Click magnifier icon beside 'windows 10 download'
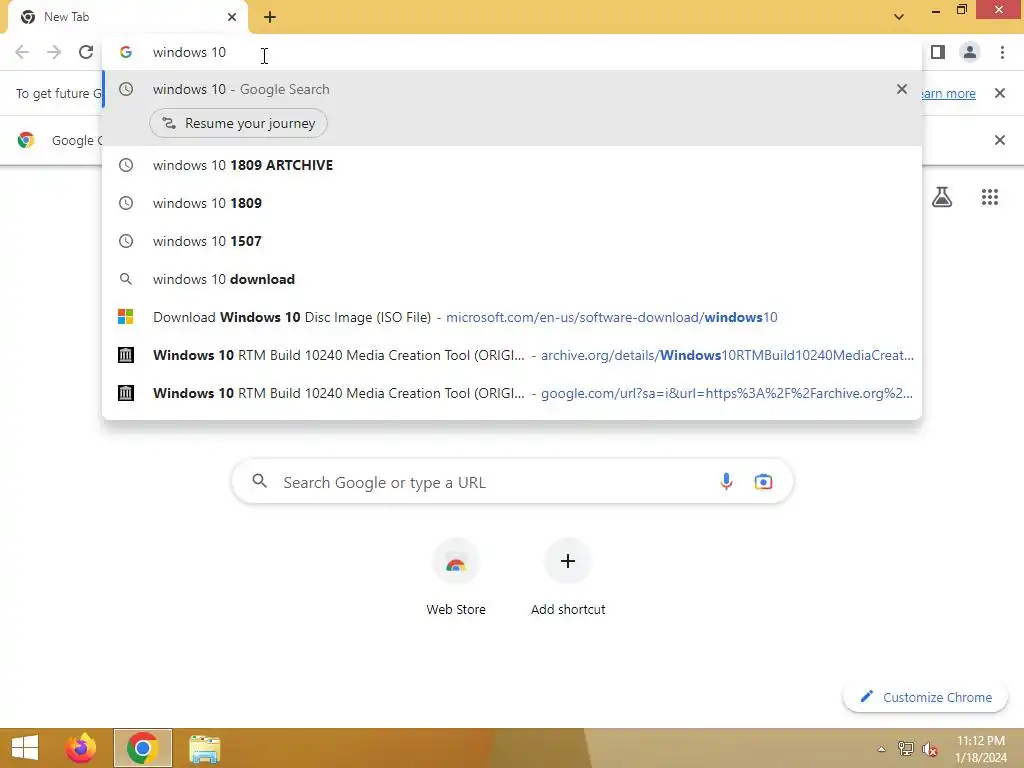The width and height of the screenshot is (1024, 768). point(125,279)
